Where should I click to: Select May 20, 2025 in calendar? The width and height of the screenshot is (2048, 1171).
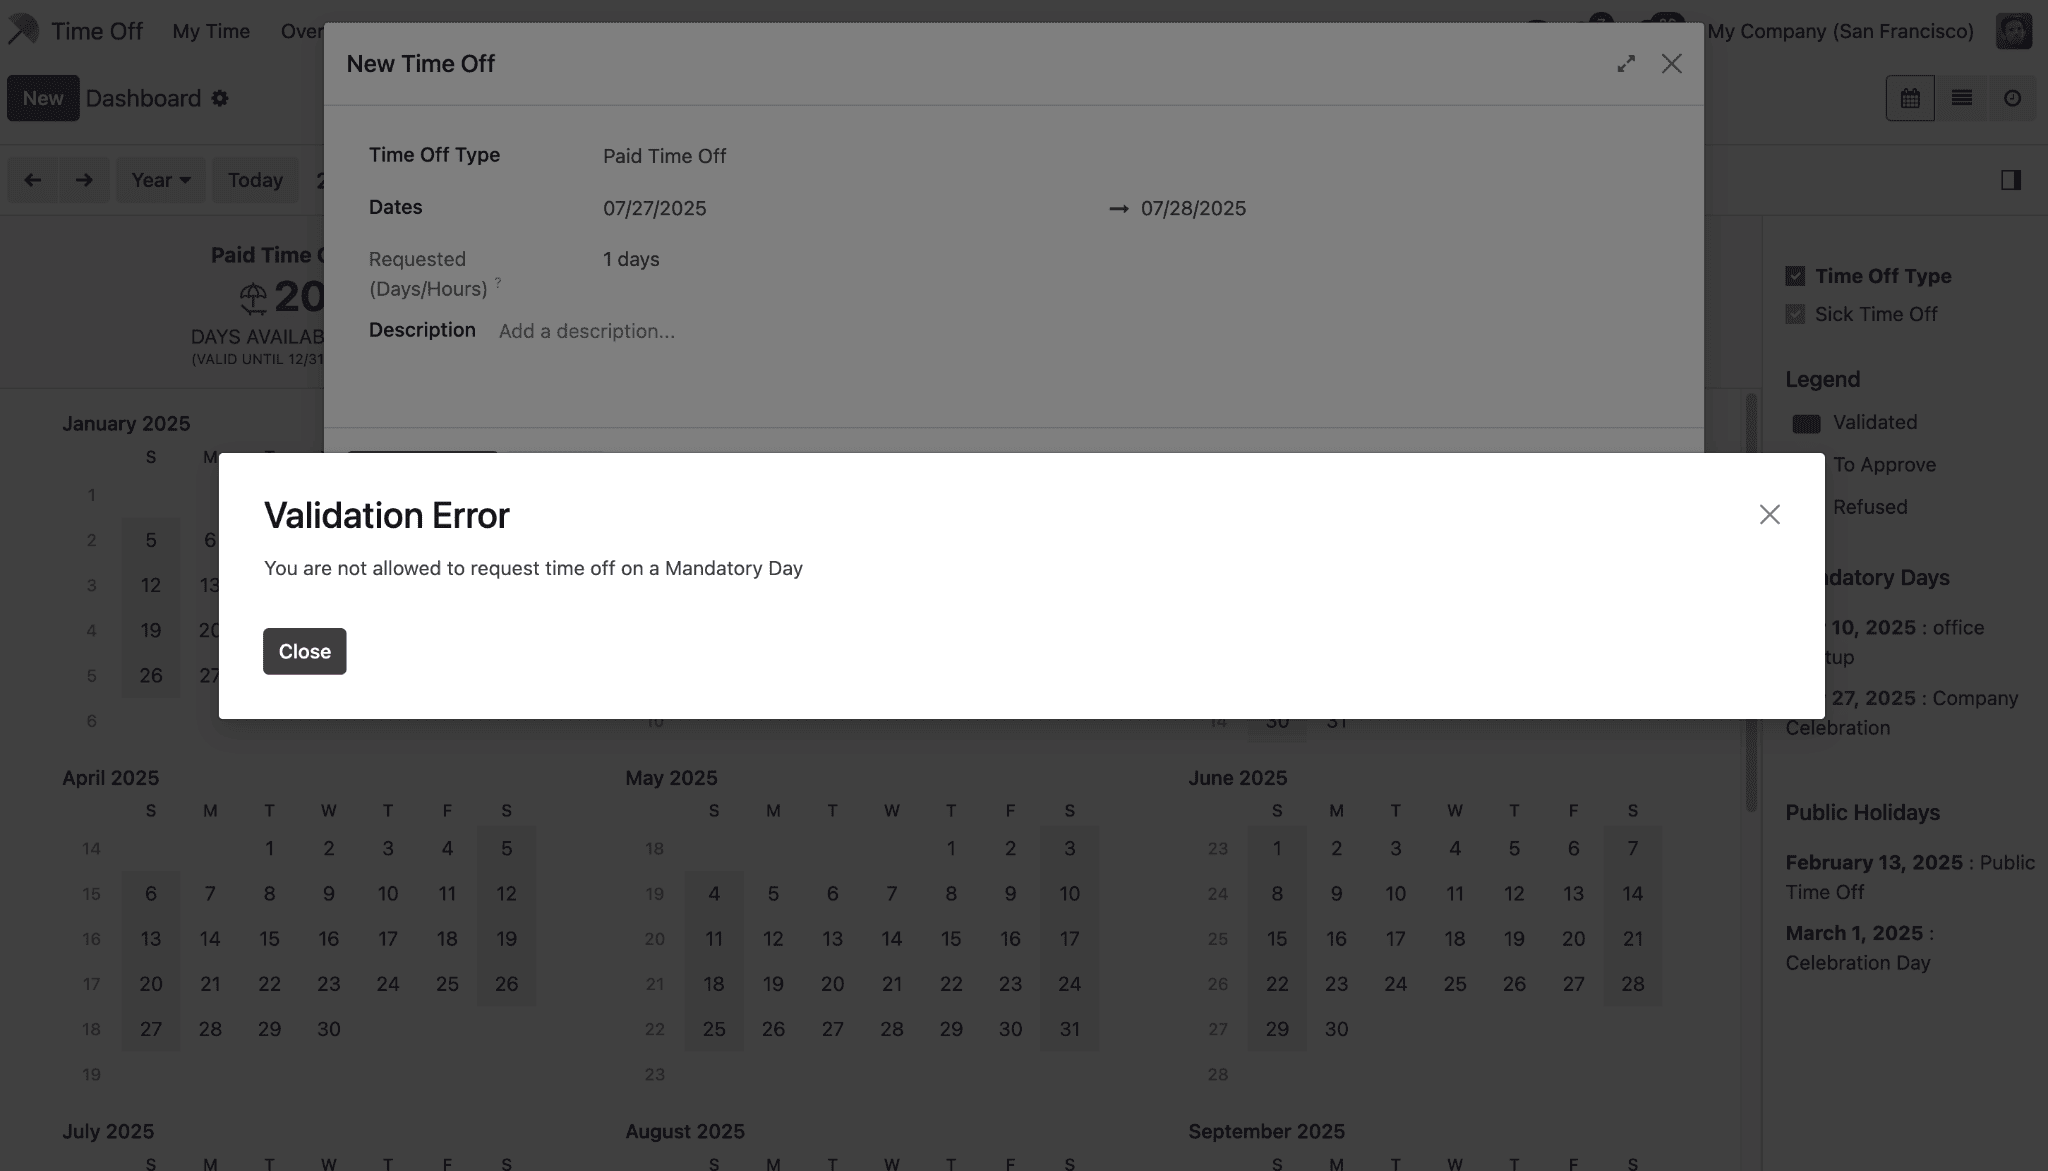(x=832, y=984)
